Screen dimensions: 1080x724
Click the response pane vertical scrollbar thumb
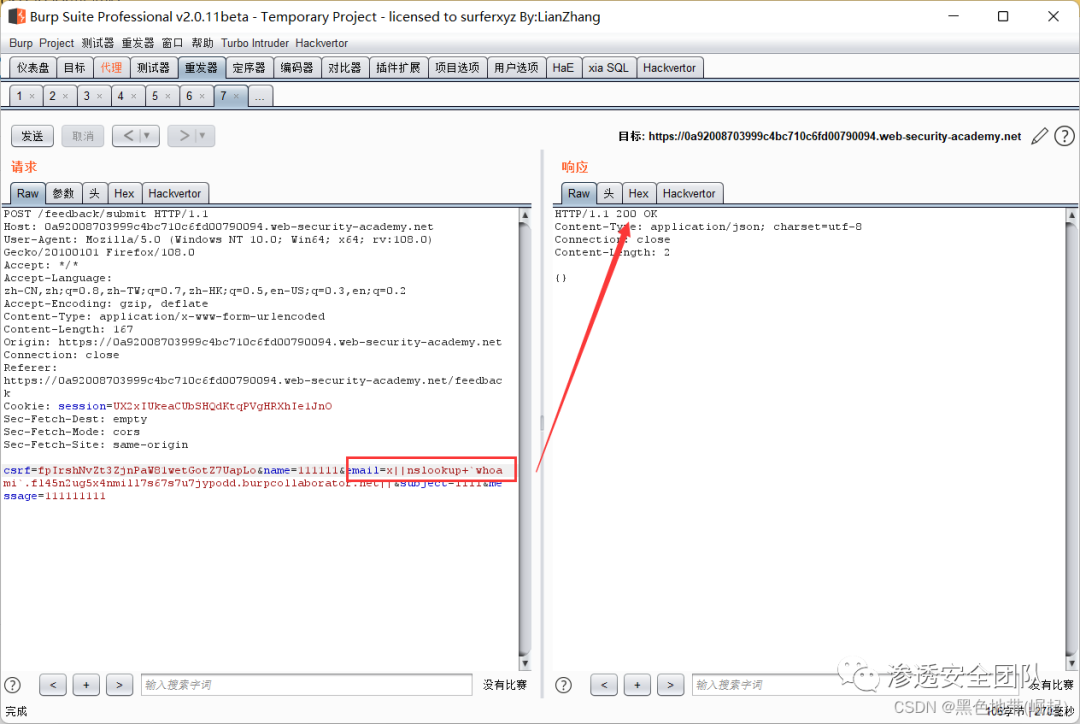pos(1072,438)
